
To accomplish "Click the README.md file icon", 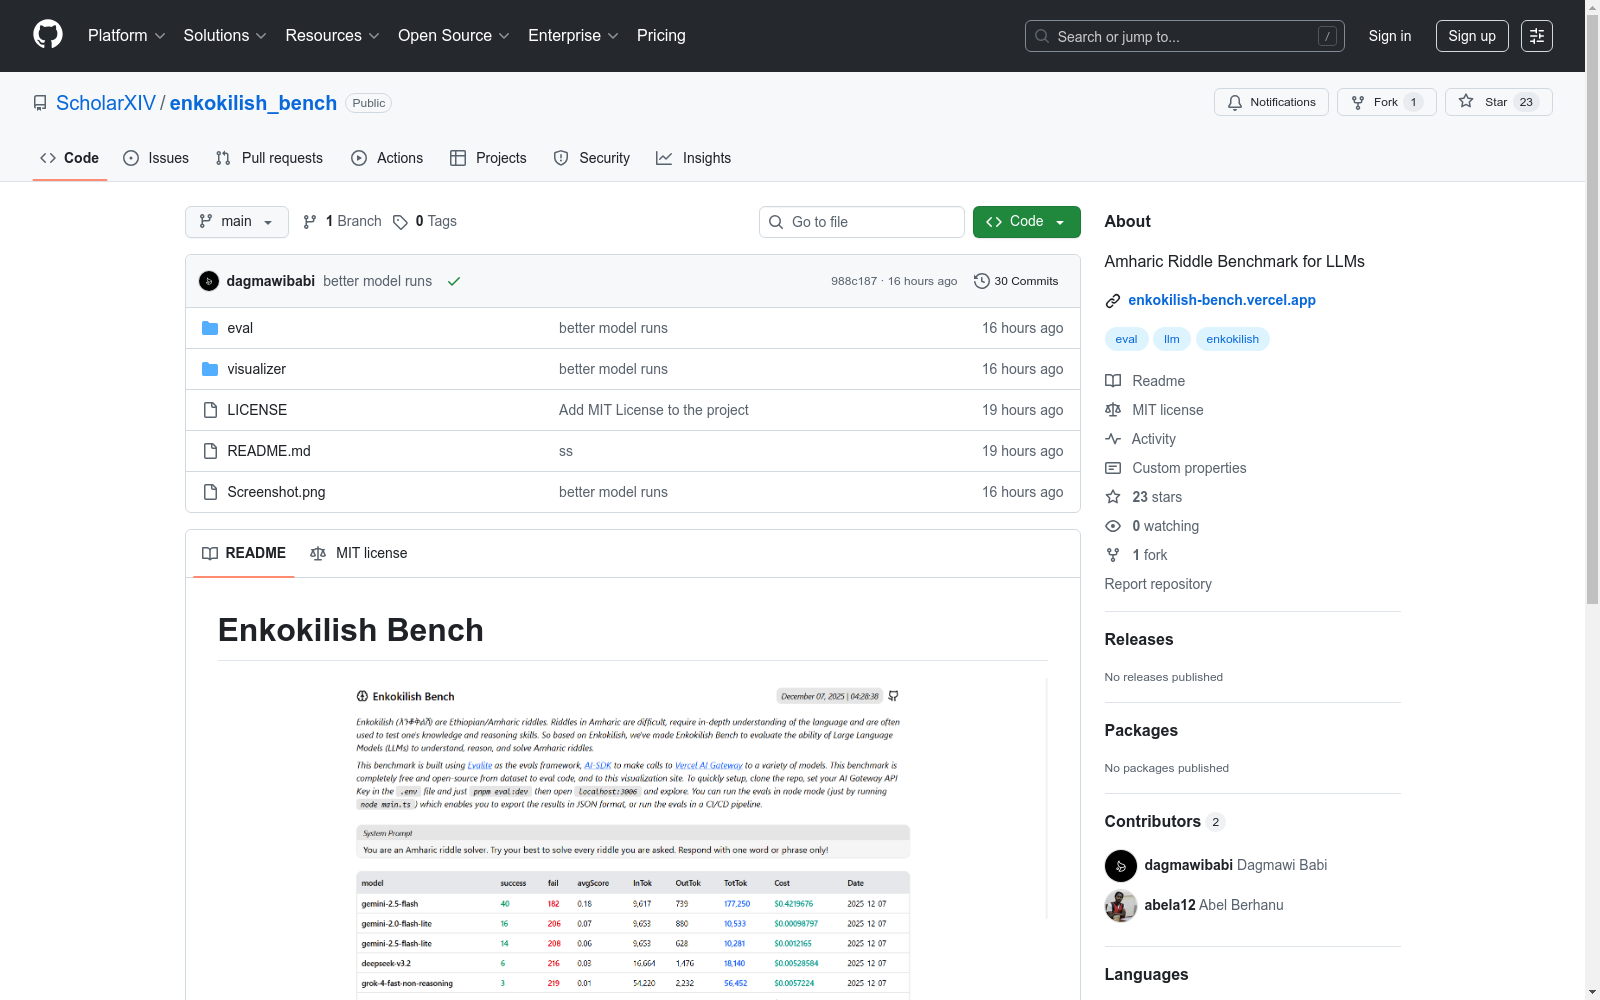I will [x=210, y=451].
